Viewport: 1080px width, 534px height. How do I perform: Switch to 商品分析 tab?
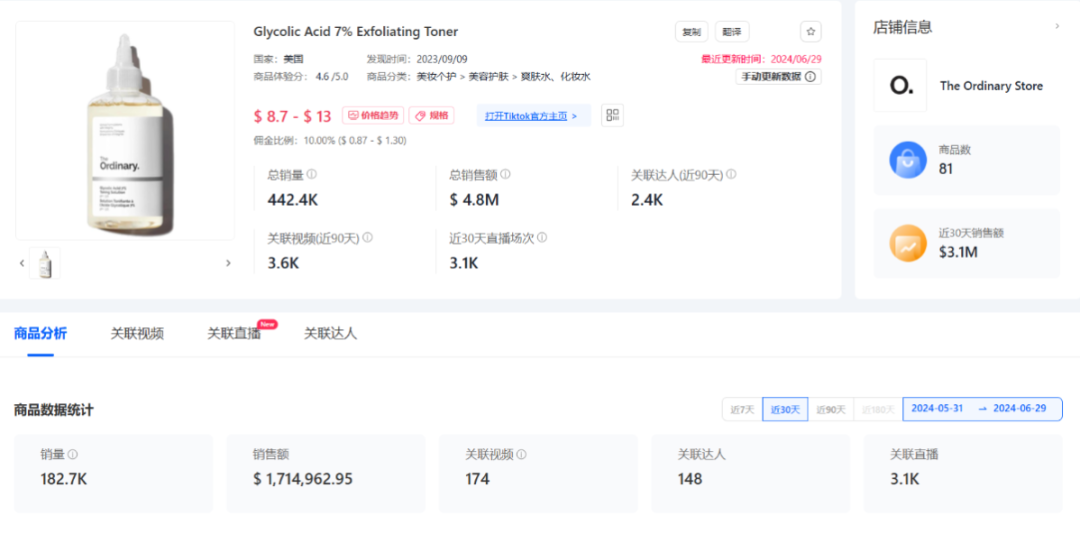click(x=41, y=334)
